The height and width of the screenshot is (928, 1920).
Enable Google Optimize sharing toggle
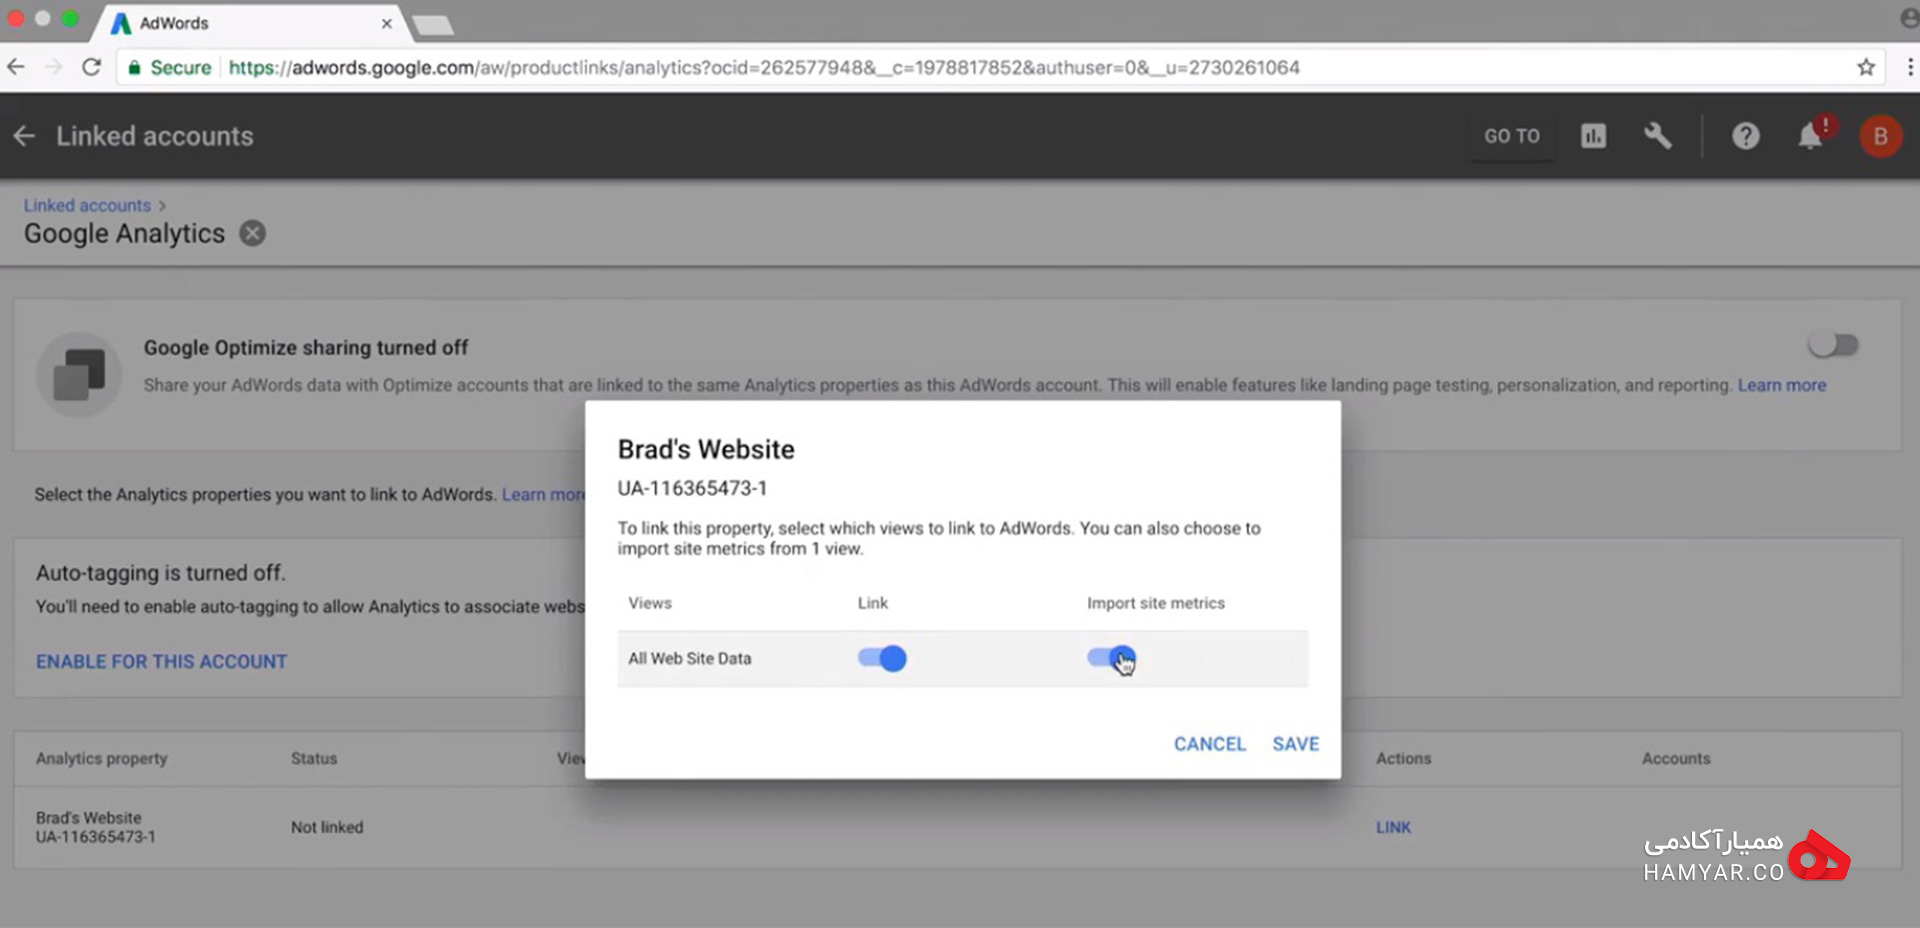coord(1833,345)
